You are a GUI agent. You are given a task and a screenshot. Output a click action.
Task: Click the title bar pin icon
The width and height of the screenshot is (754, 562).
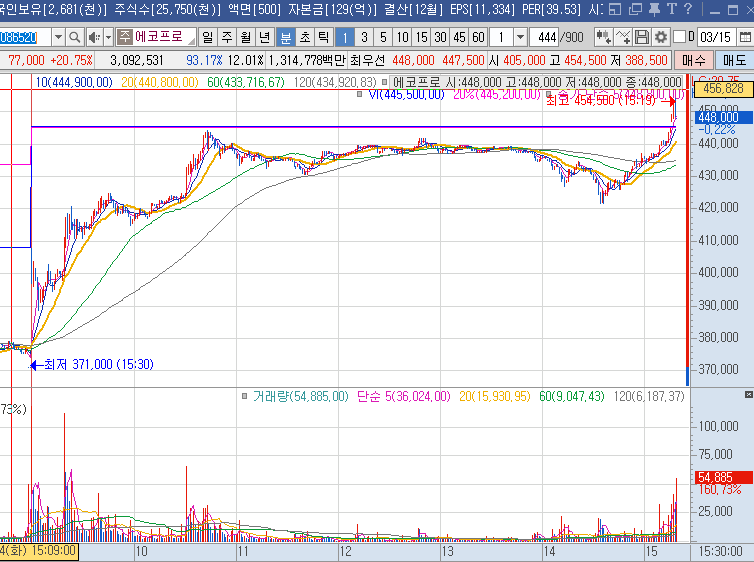point(654,9)
